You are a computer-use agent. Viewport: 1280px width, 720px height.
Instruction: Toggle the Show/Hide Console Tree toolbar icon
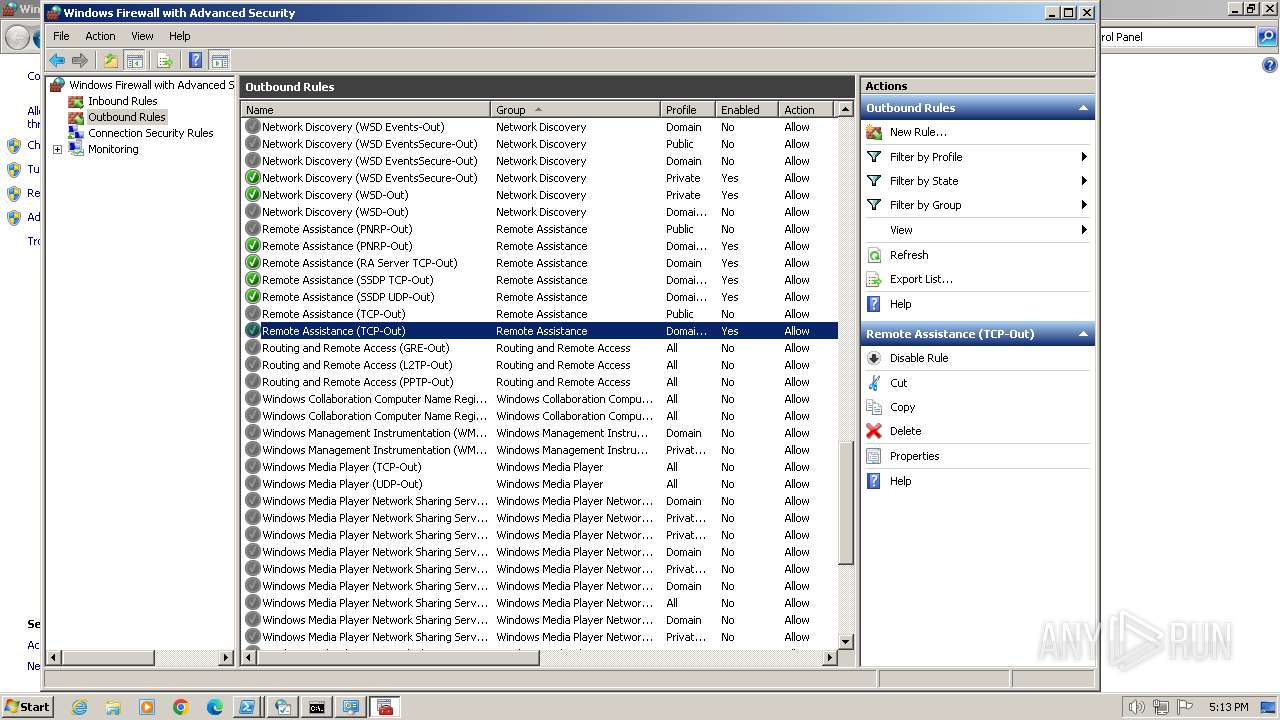click(135, 61)
